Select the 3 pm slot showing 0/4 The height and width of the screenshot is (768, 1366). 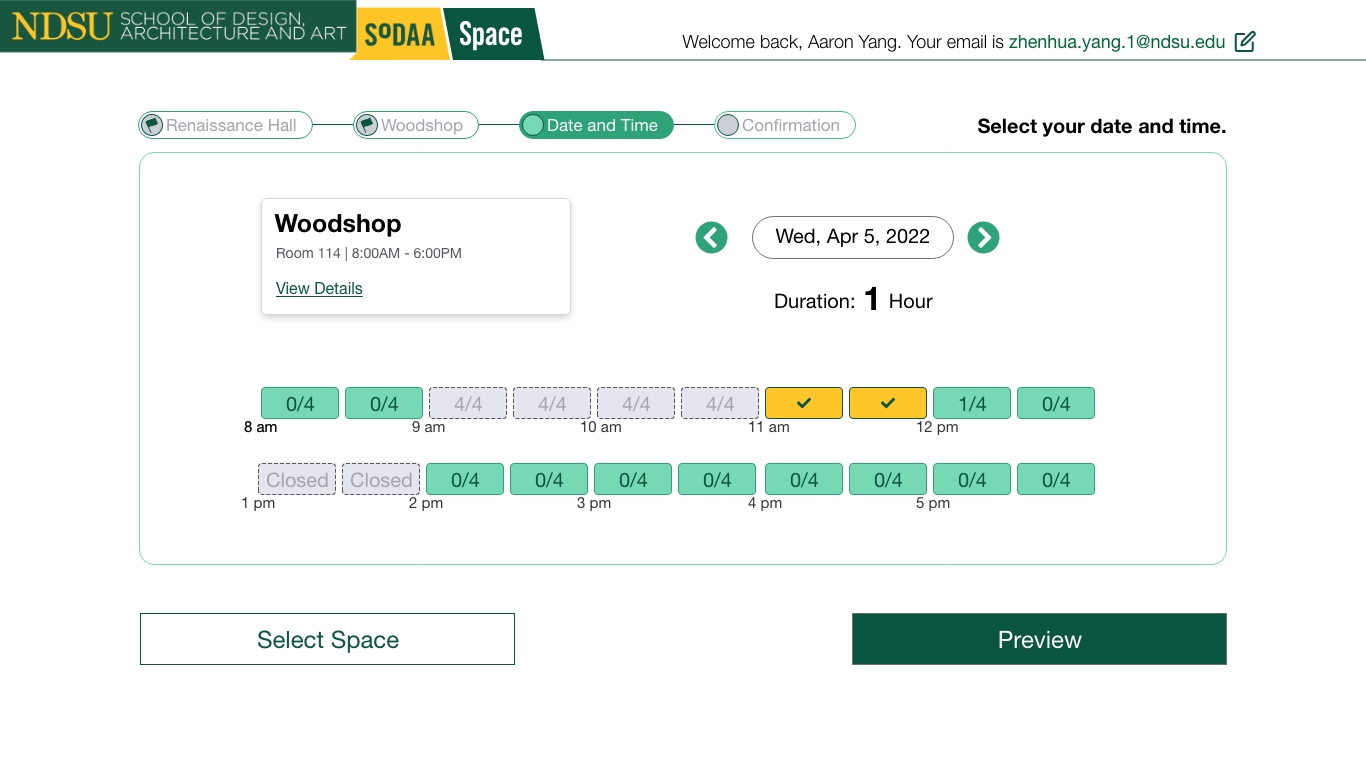[633, 479]
